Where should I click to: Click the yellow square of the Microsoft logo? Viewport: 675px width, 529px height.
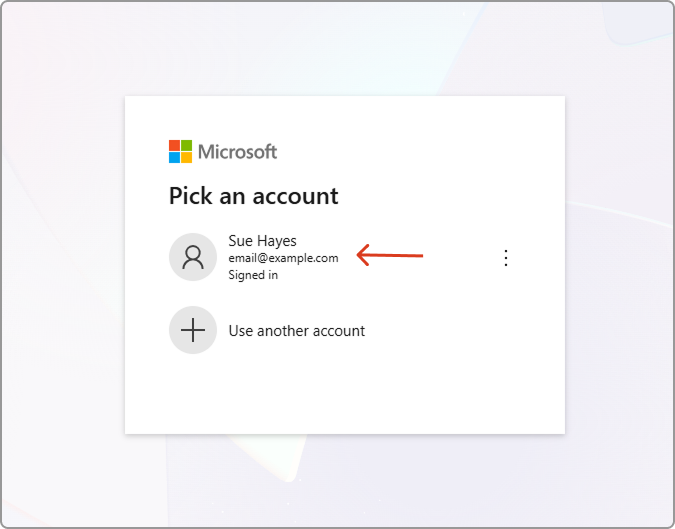[x=186, y=158]
